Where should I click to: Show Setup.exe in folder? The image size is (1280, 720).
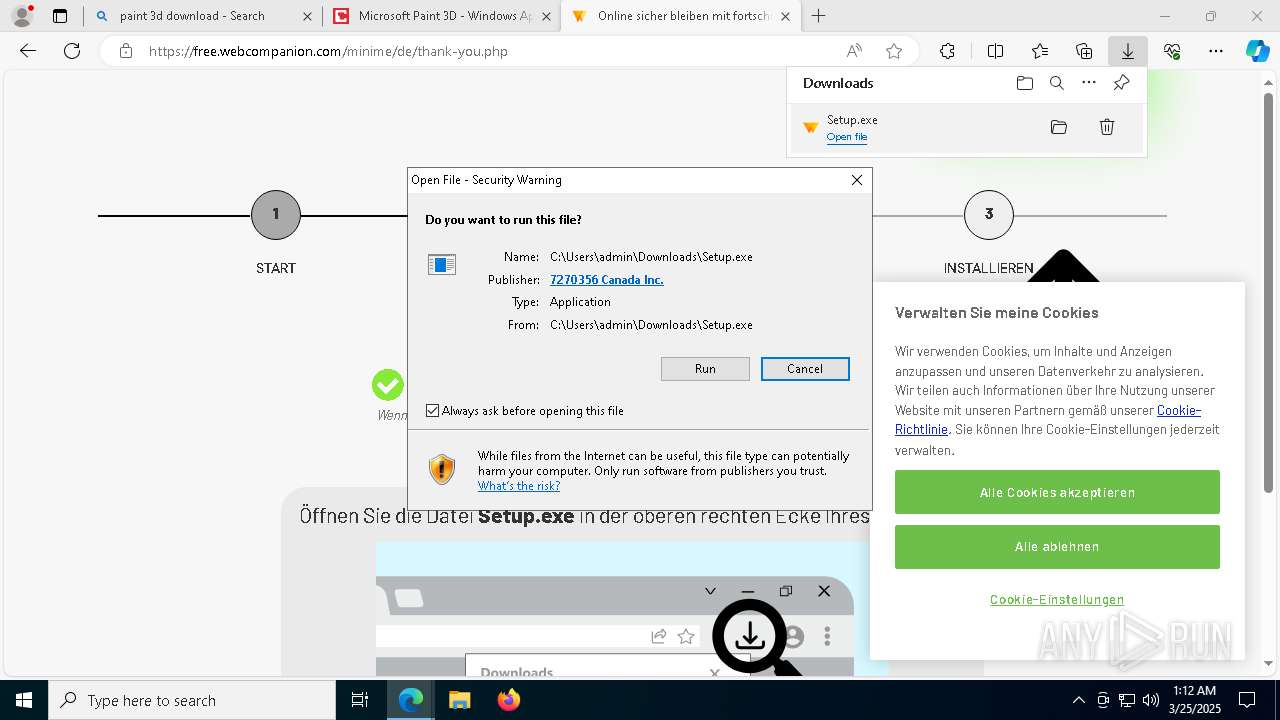point(1059,127)
